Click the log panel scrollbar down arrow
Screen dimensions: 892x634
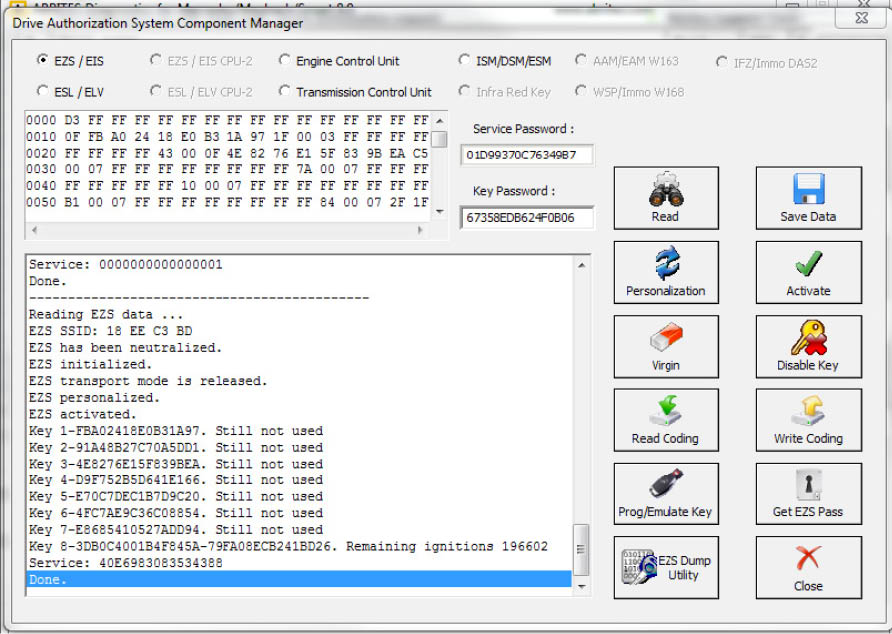click(581, 588)
